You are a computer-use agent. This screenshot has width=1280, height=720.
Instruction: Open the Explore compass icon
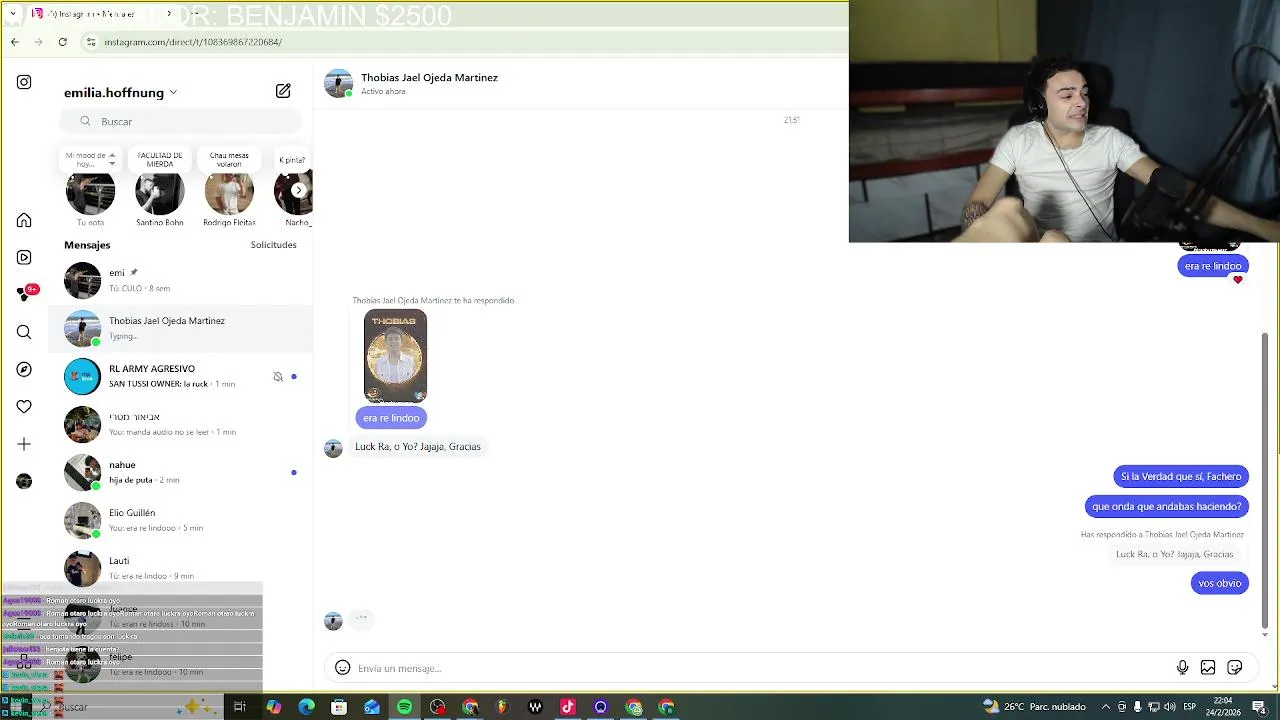(24, 369)
